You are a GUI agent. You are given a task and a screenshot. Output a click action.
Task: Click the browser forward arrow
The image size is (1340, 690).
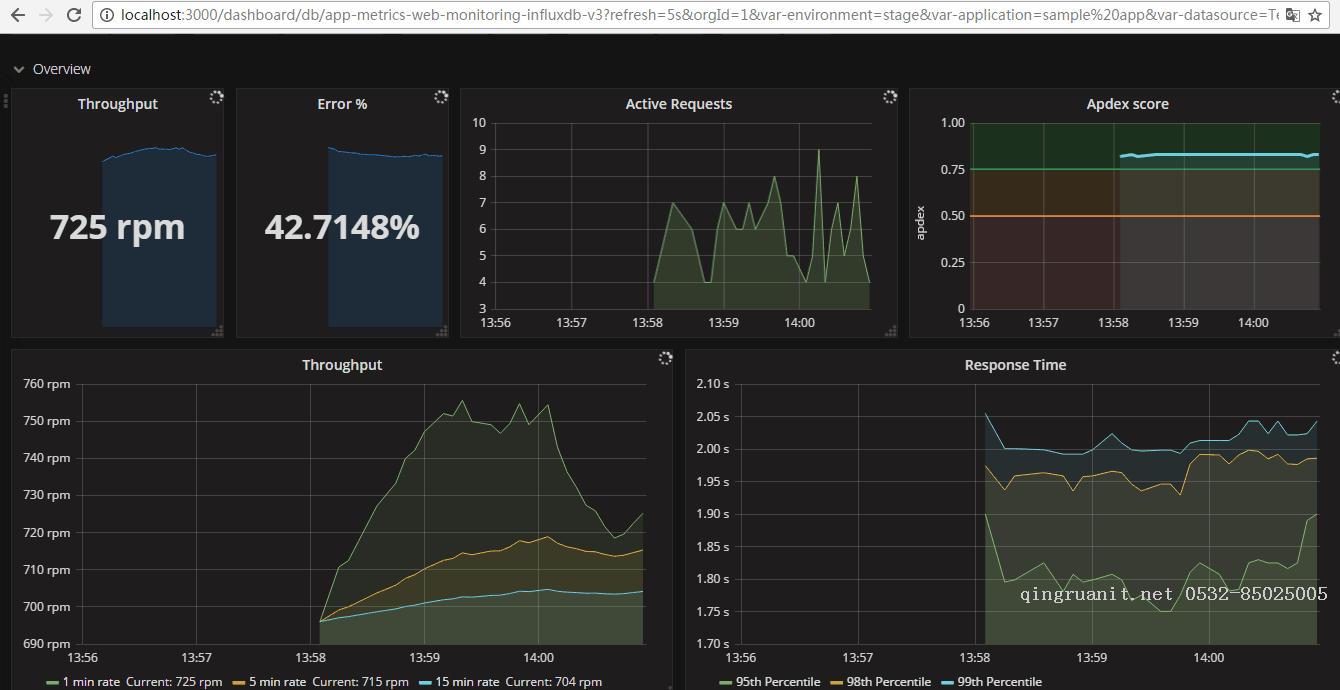click(46, 15)
